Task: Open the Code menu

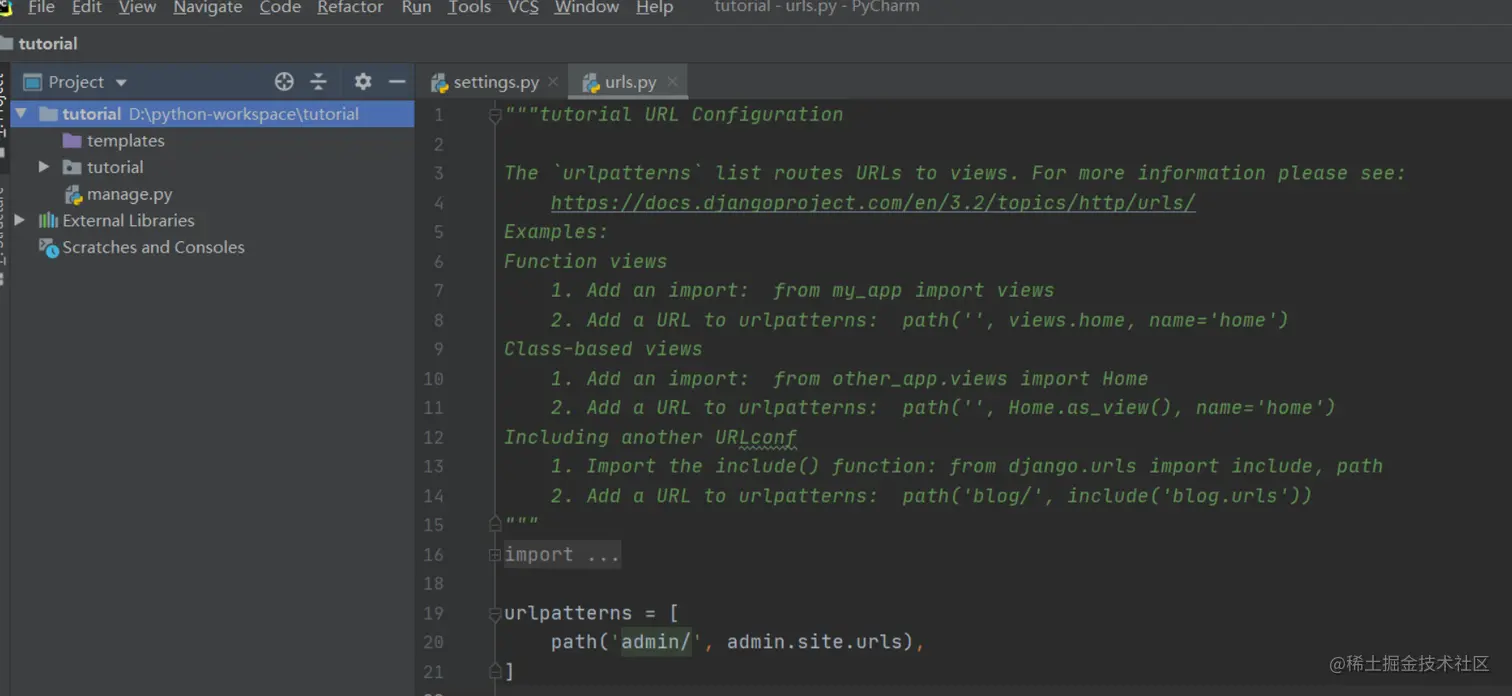Action: tap(280, 8)
